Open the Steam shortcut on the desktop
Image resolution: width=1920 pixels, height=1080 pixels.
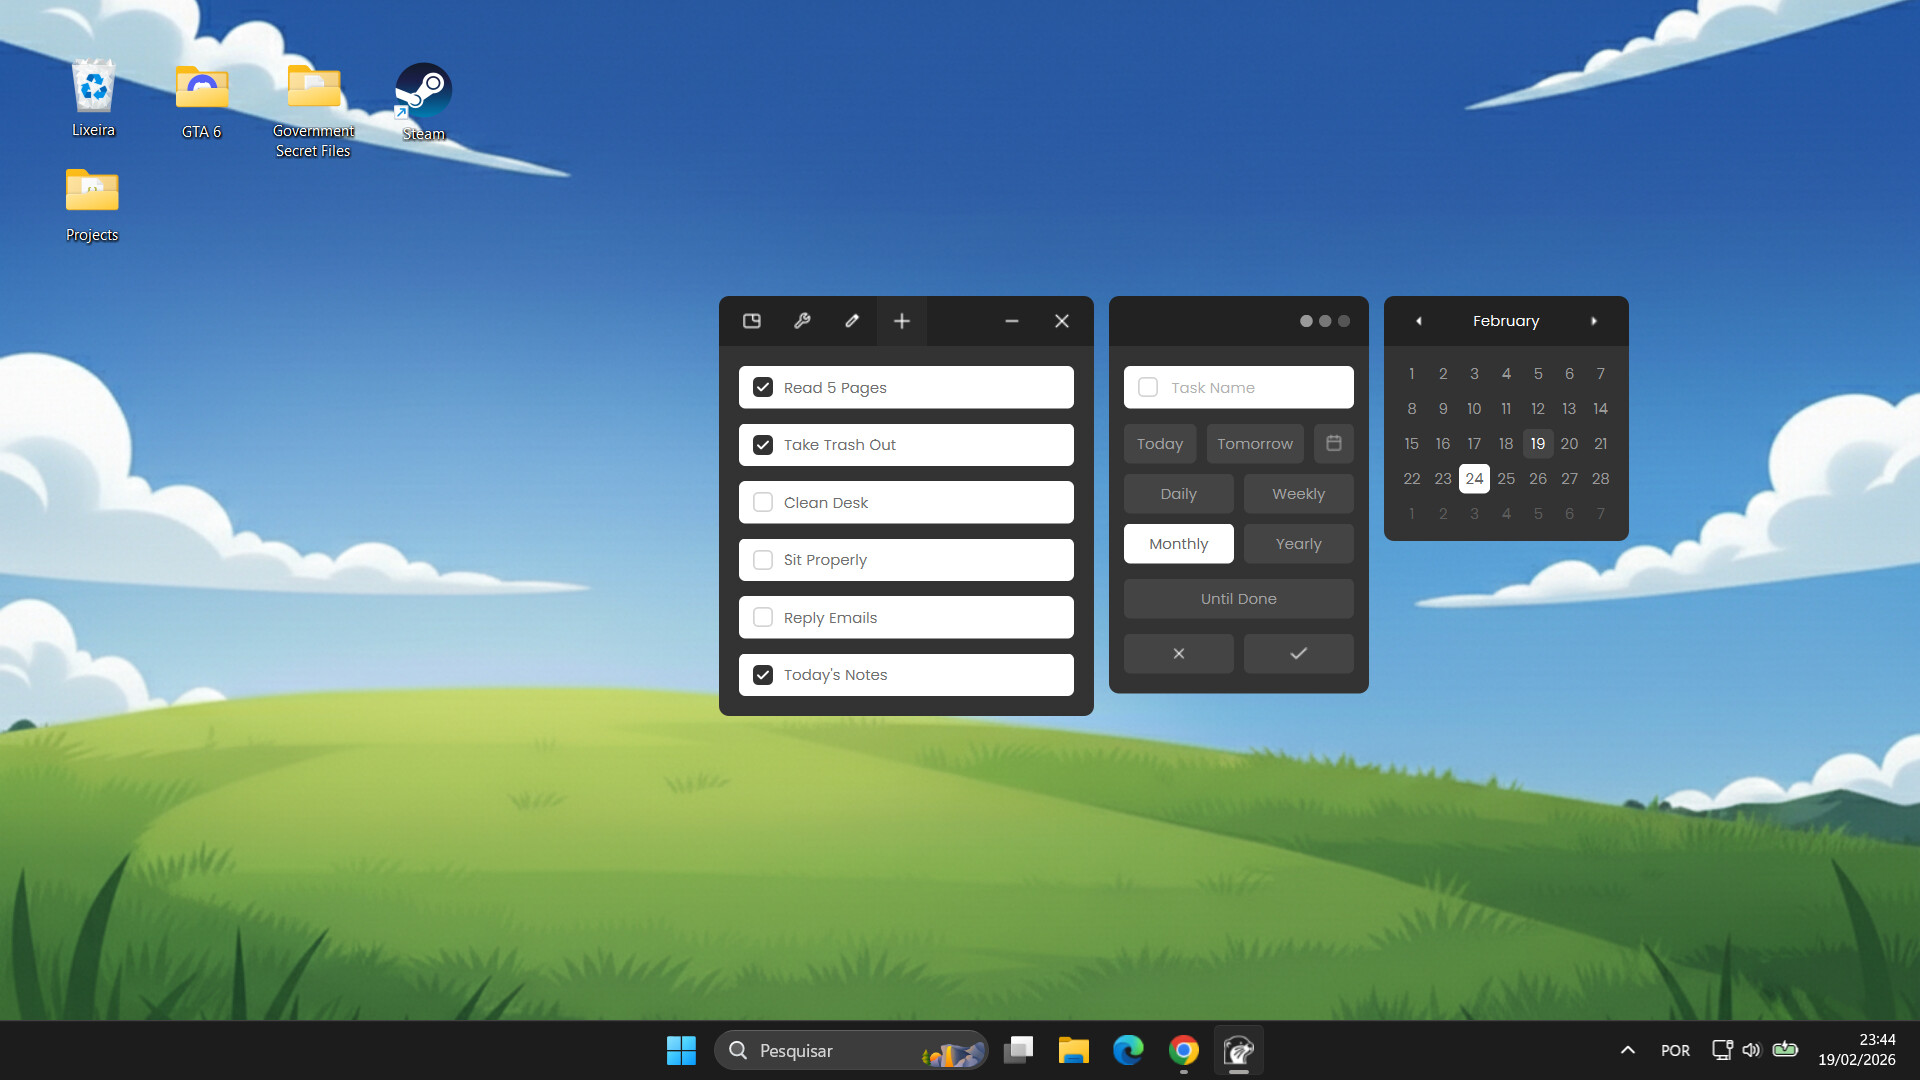click(x=422, y=90)
